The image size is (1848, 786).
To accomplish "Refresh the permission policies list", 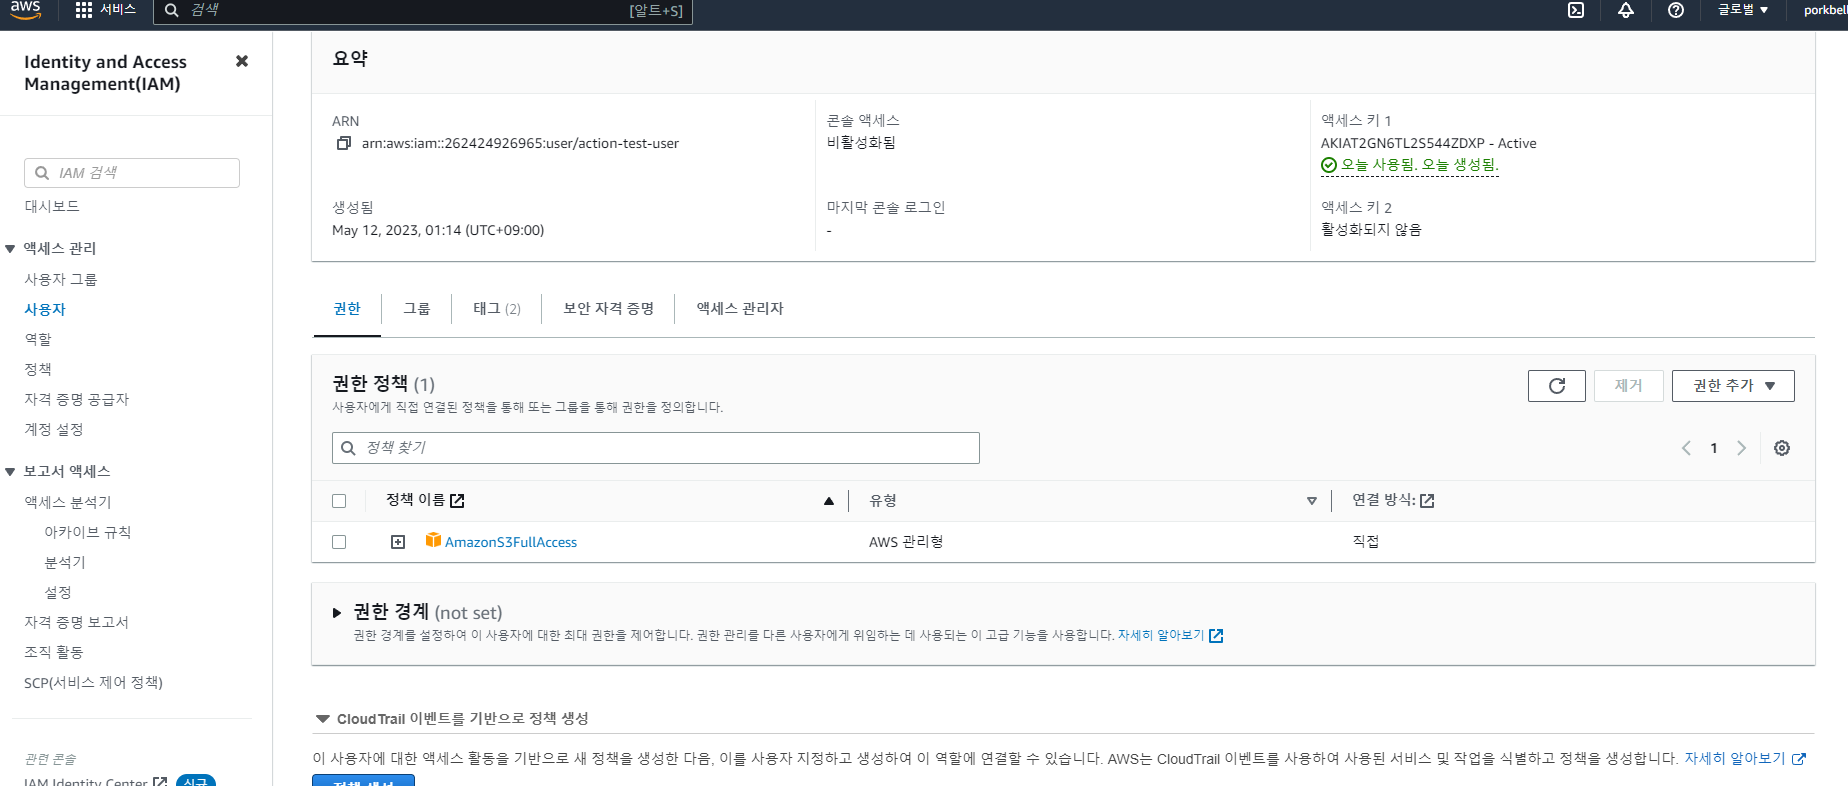I will click(x=1557, y=386).
